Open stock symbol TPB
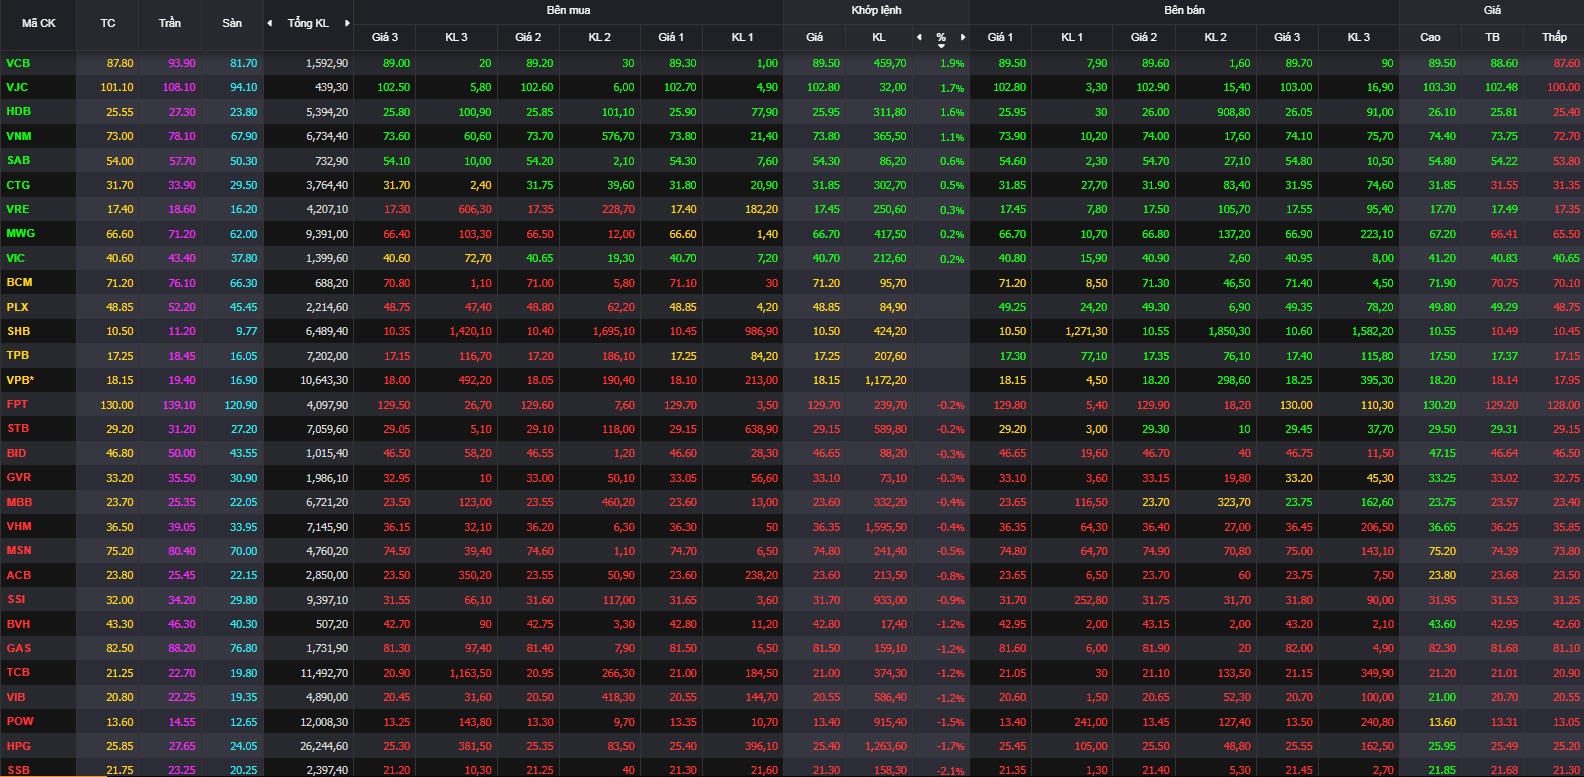 (18, 355)
